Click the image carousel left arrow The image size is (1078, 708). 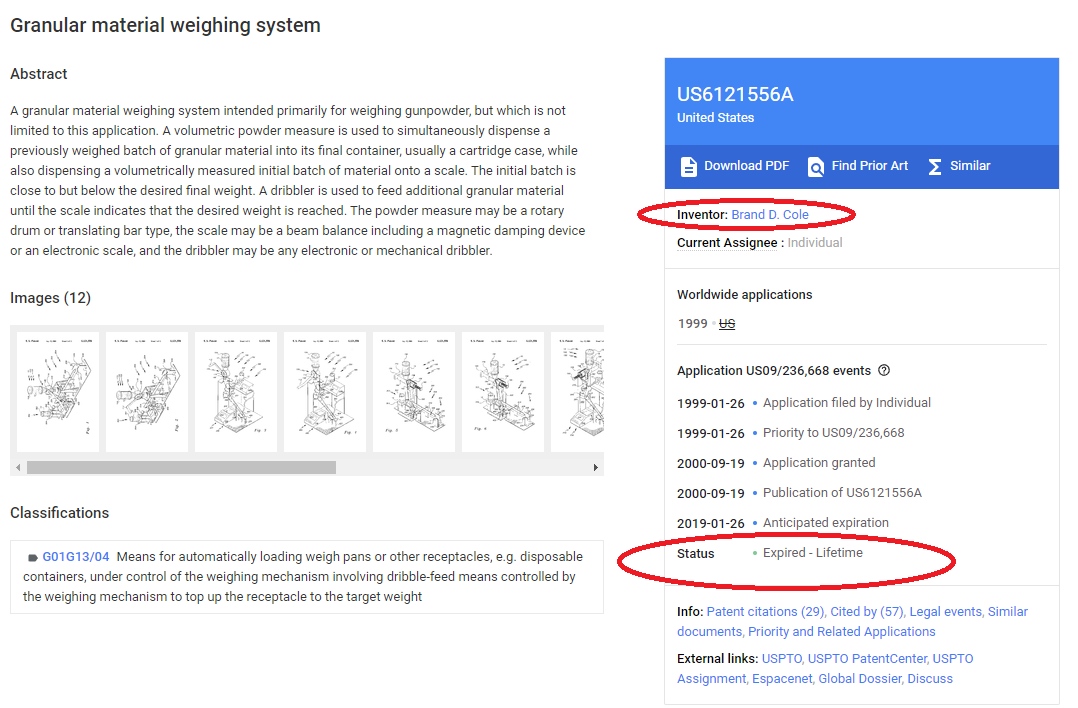click(19, 467)
